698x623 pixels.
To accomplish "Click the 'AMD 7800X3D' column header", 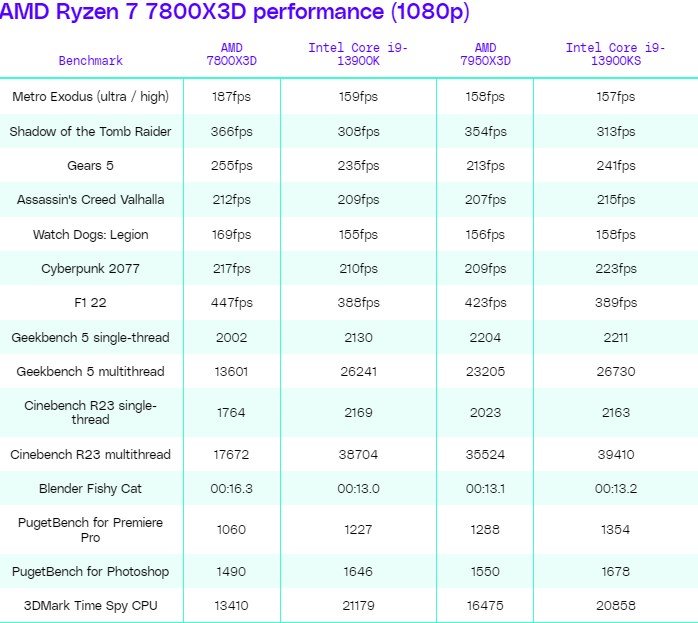I will pyautogui.click(x=231, y=54).
